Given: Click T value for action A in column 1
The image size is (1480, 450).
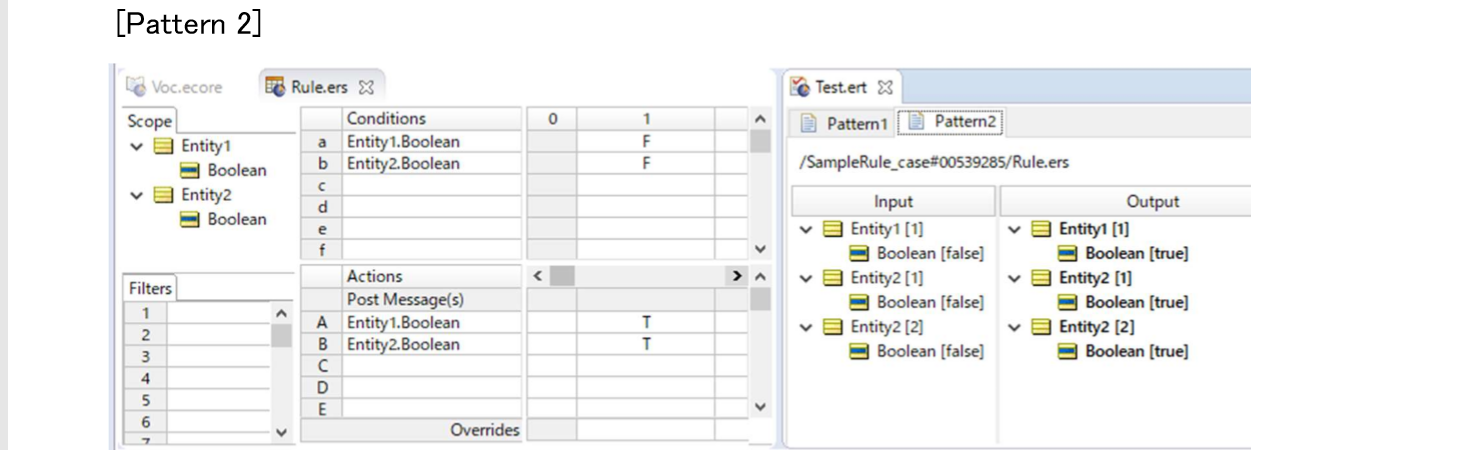Looking at the screenshot, I should (x=646, y=322).
